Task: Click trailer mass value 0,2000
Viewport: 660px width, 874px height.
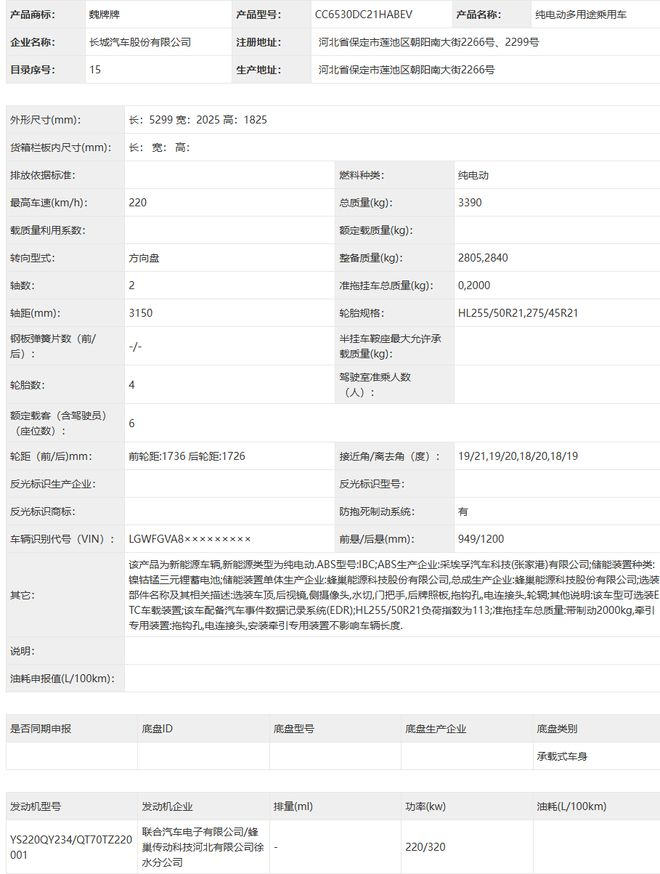Action: point(474,285)
